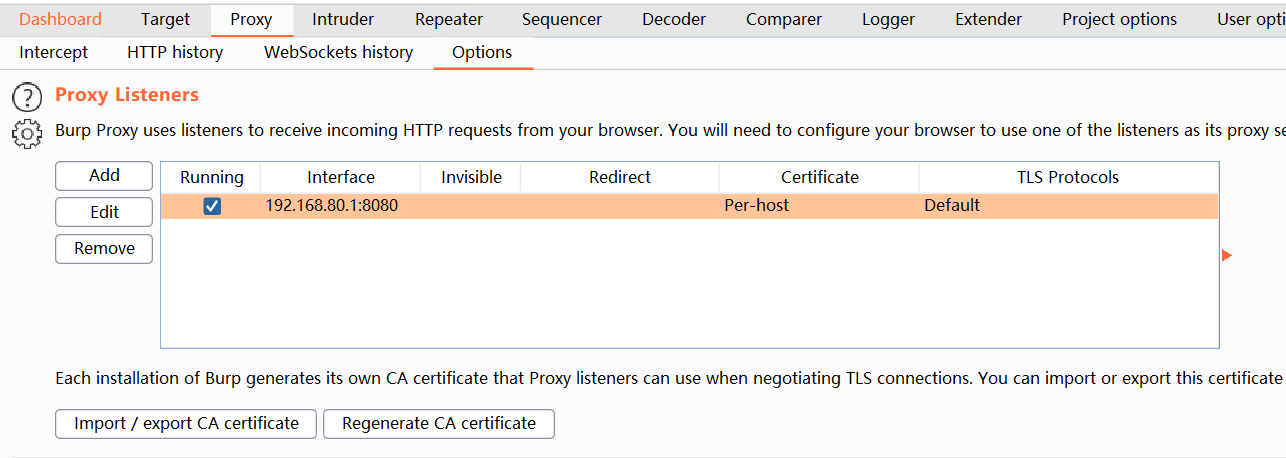Viewport: 1286px width, 458px height.
Task: Select the WebSockets history subtab
Action: pos(338,52)
